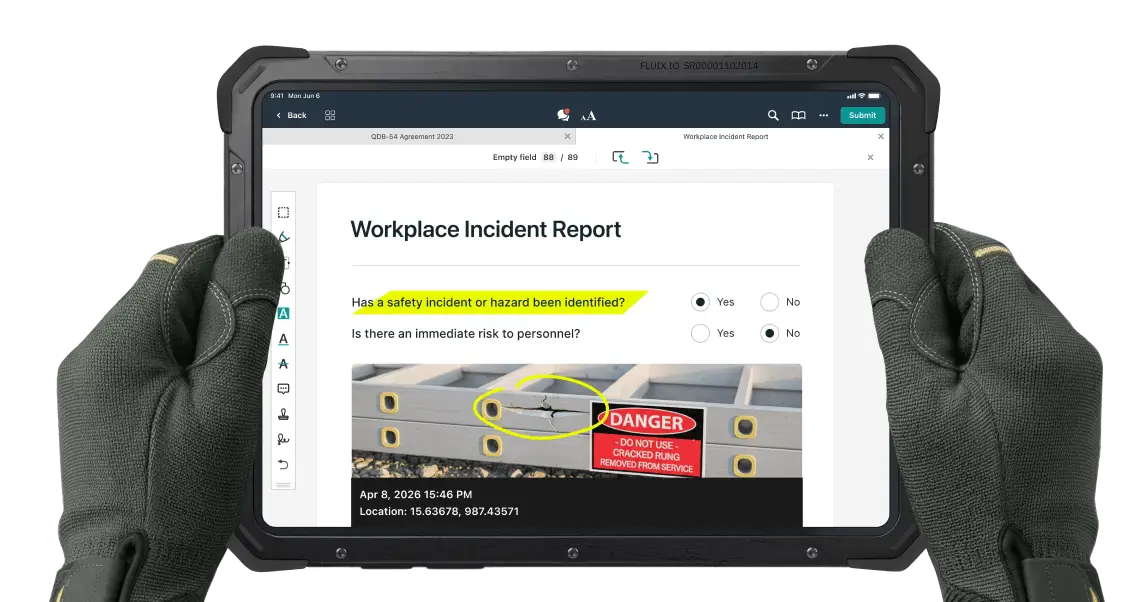Jump to next empty field
1141x602 pixels.
(651, 157)
